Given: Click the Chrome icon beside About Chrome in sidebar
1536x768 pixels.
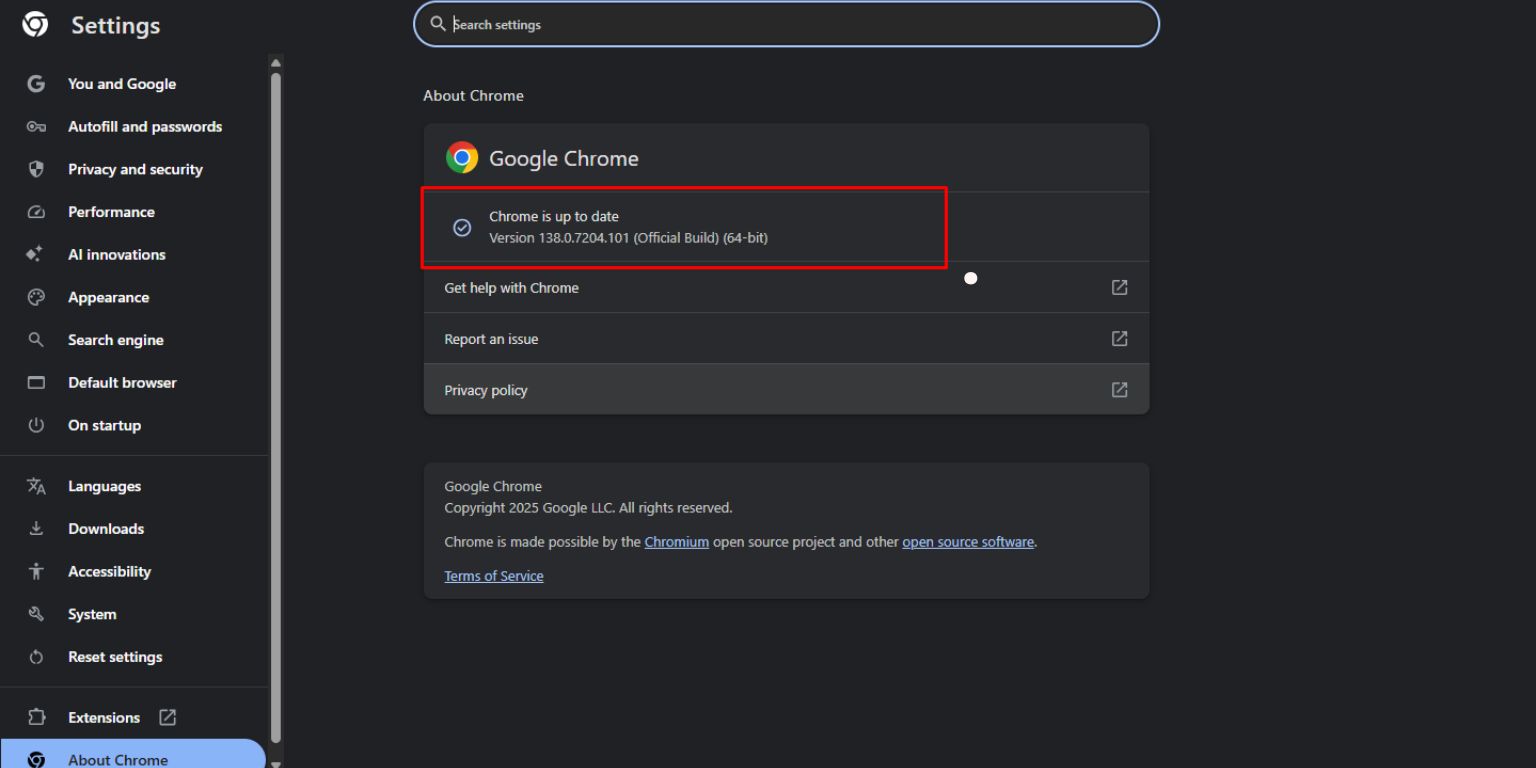Looking at the screenshot, I should (36, 760).
